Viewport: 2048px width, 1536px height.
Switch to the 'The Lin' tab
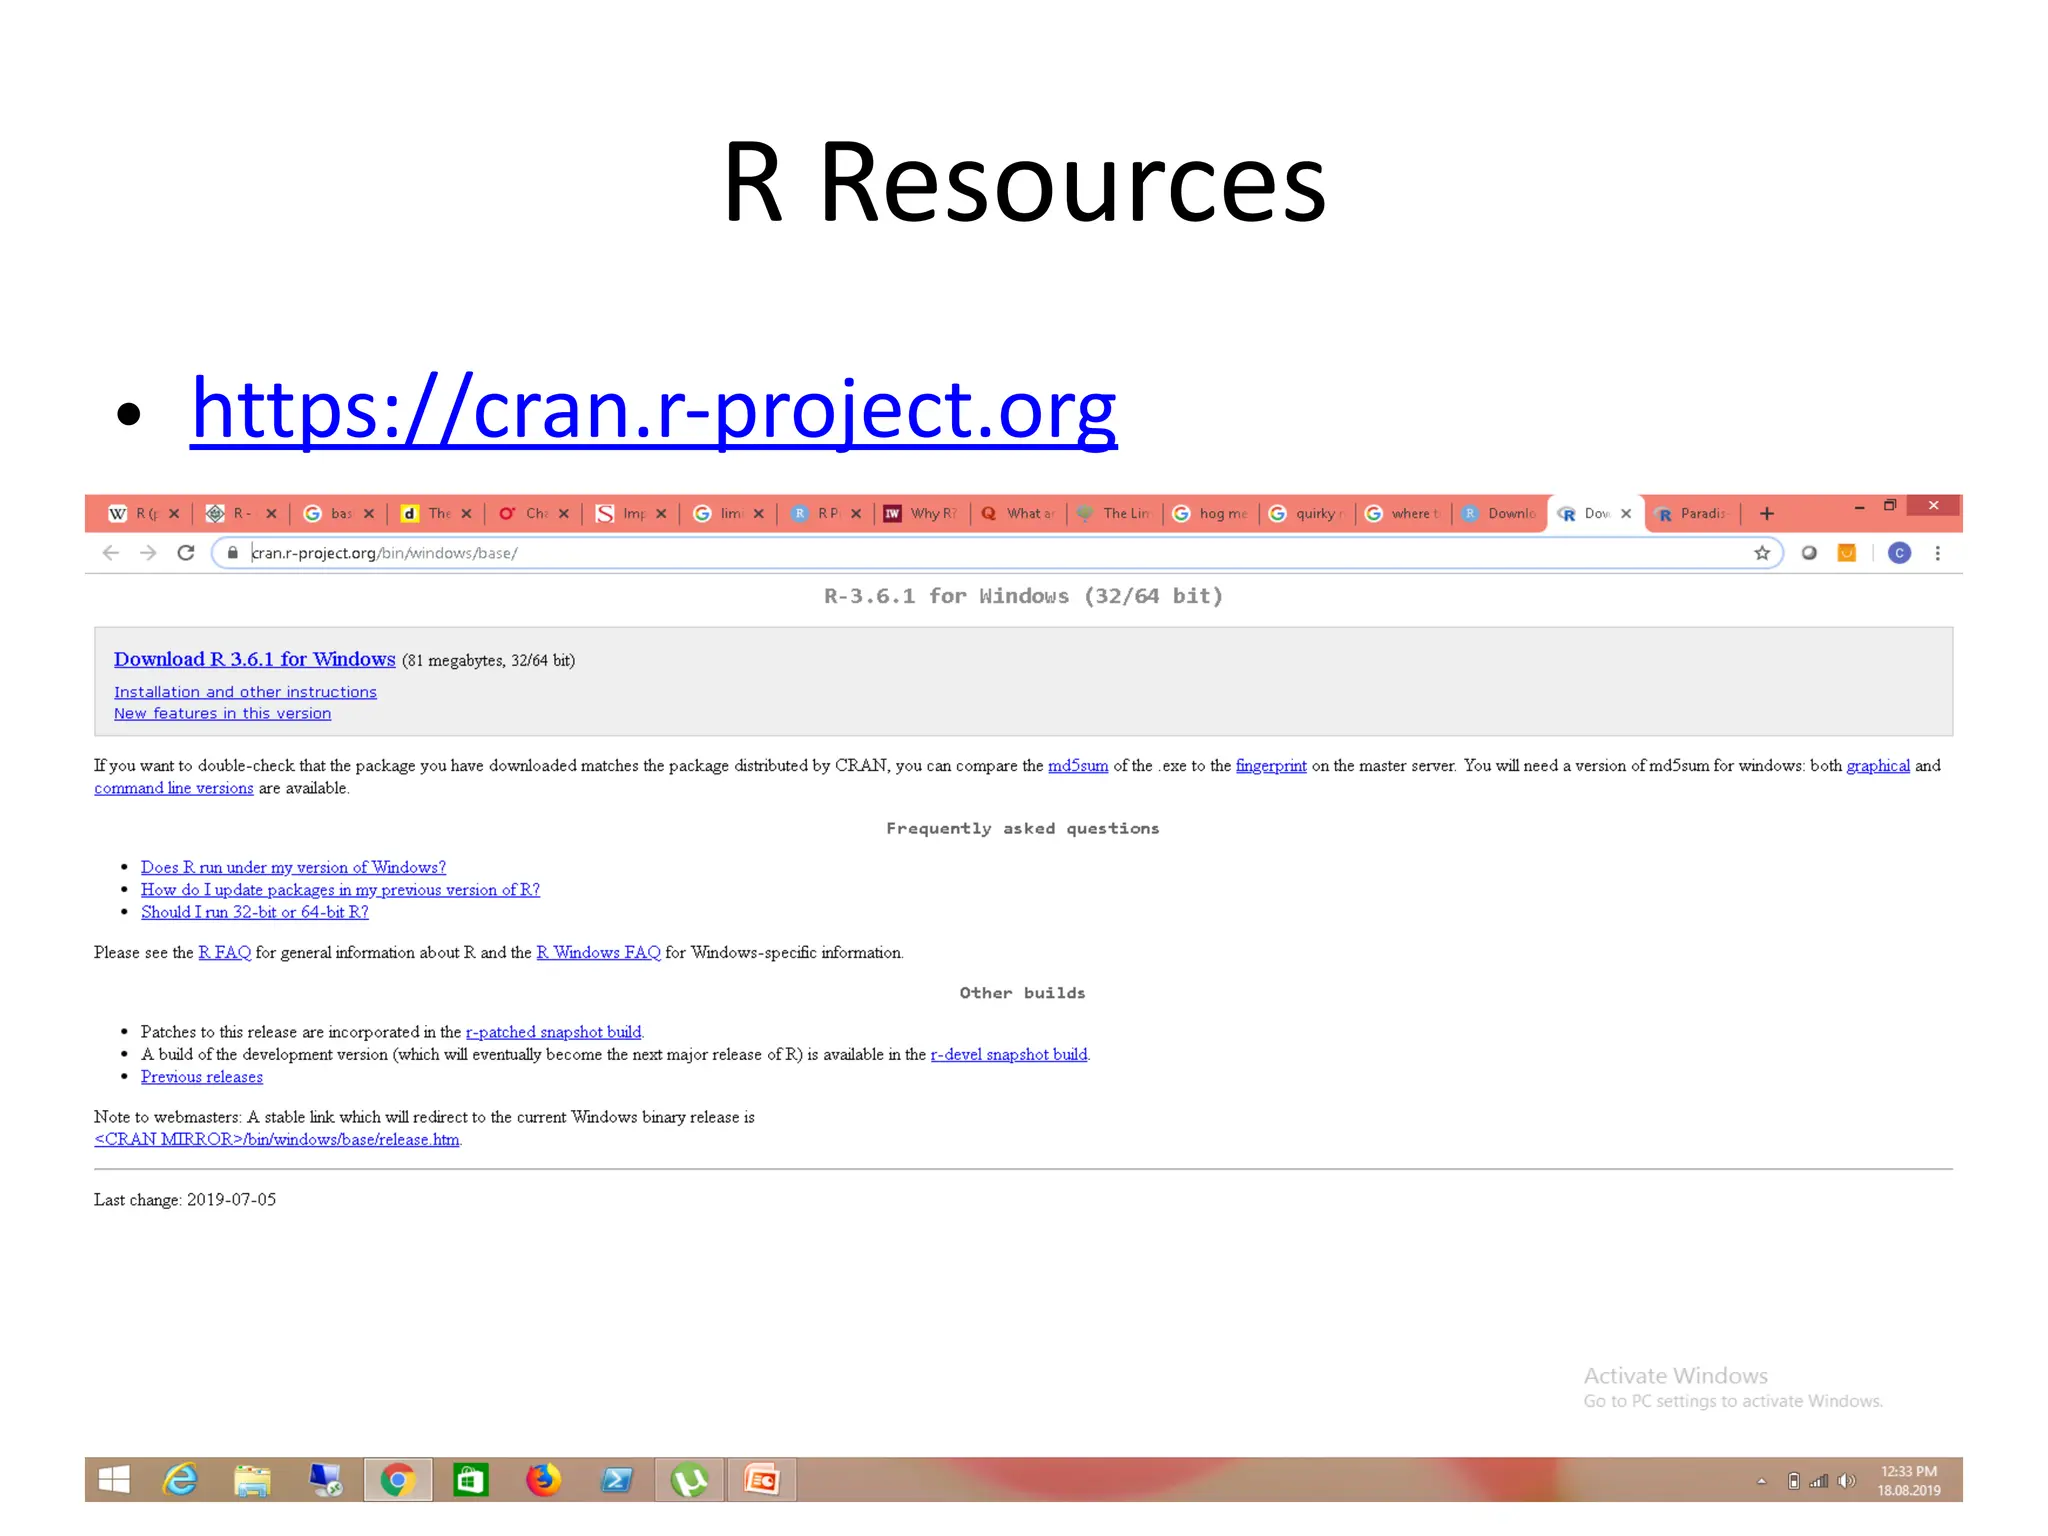click(x=1117, y=514)
